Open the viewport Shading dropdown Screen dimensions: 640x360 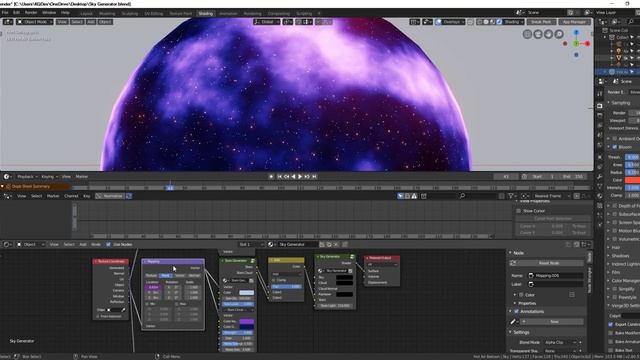[x=513, y=22]
